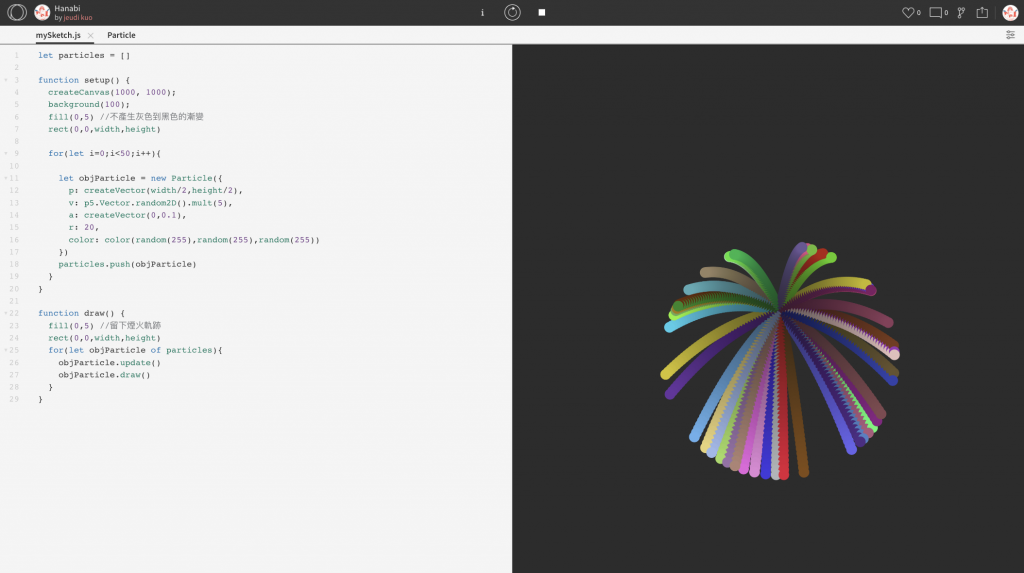Viewport: 1024px width, 573px height.
Task: Open the comments icon
Action: click(x=936, y=12)
